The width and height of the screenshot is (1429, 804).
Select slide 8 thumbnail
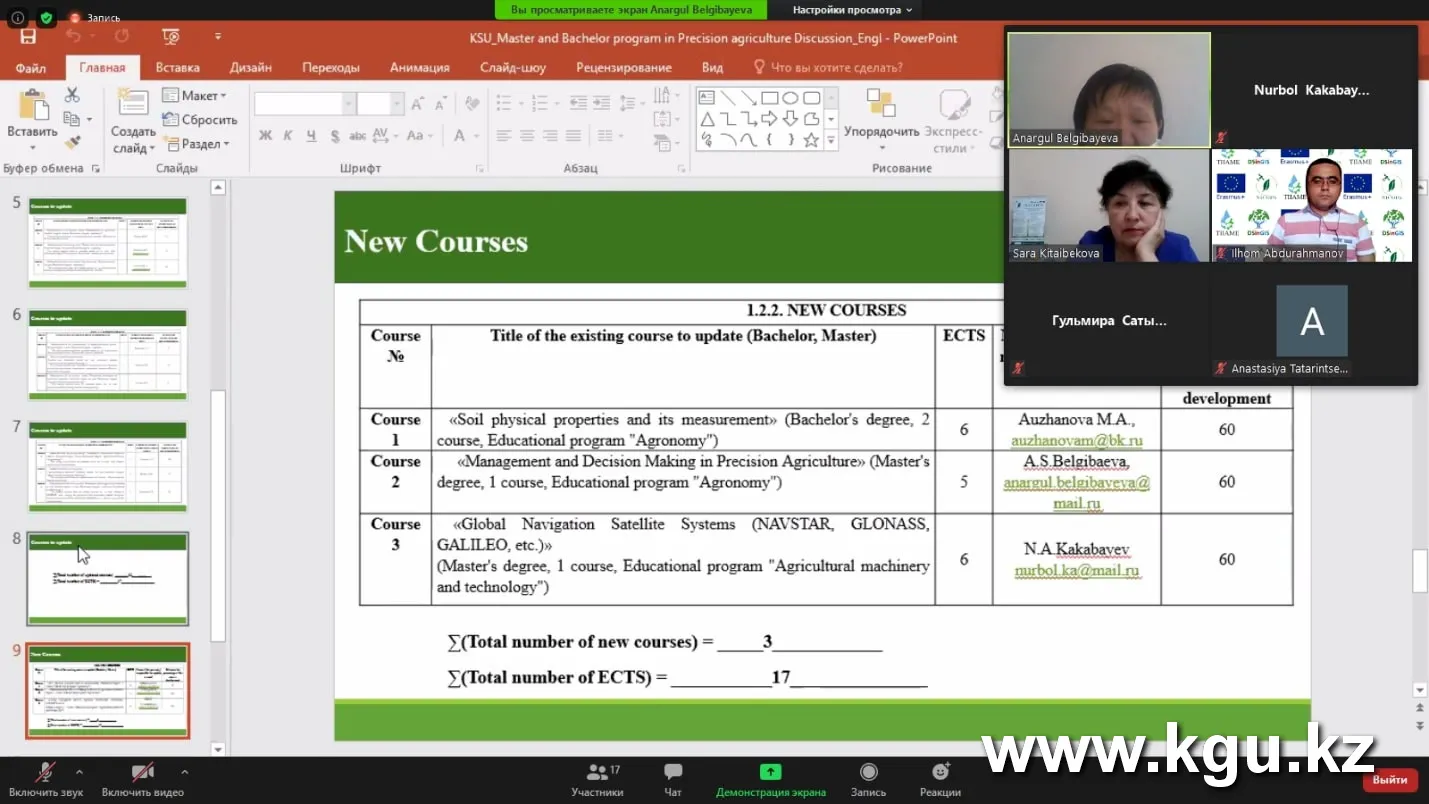[x=107, y=579]
